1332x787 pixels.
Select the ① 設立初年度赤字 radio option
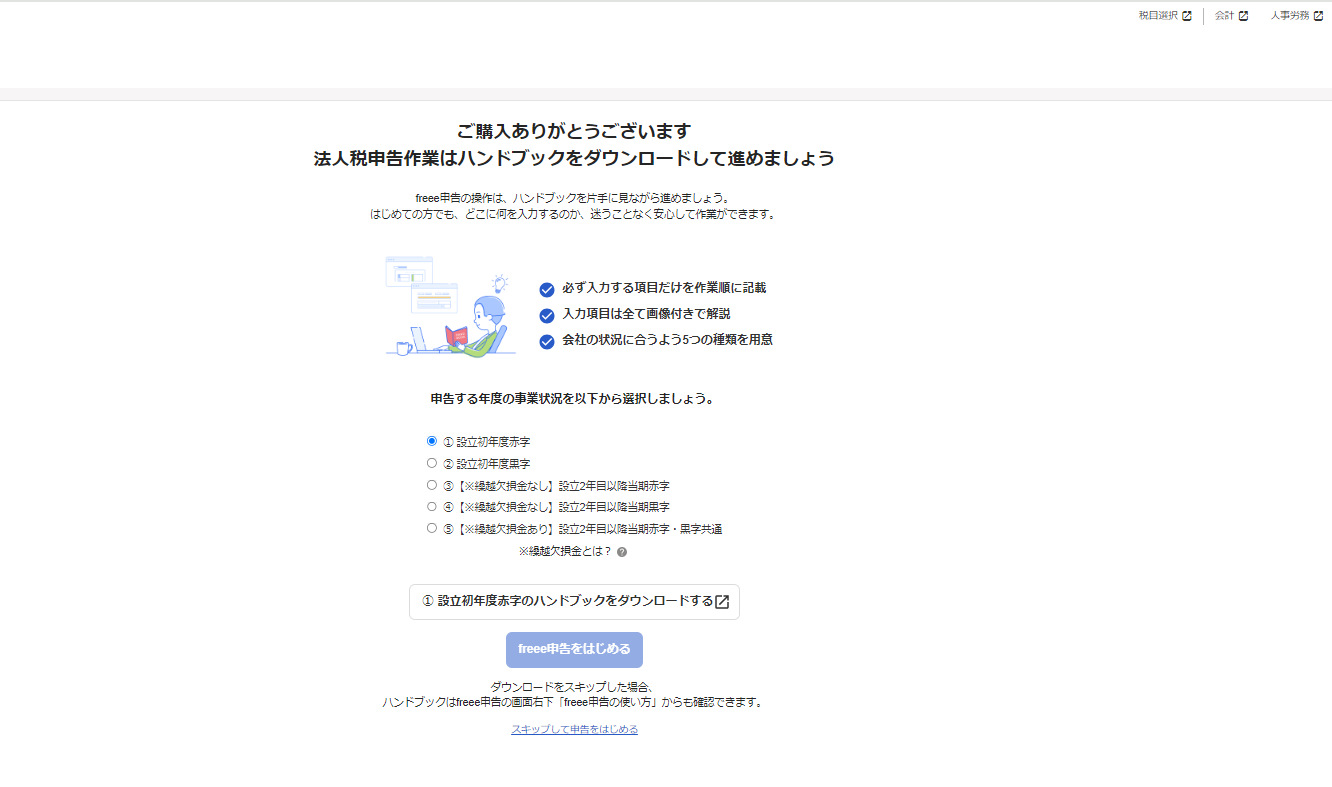point(432,441)
